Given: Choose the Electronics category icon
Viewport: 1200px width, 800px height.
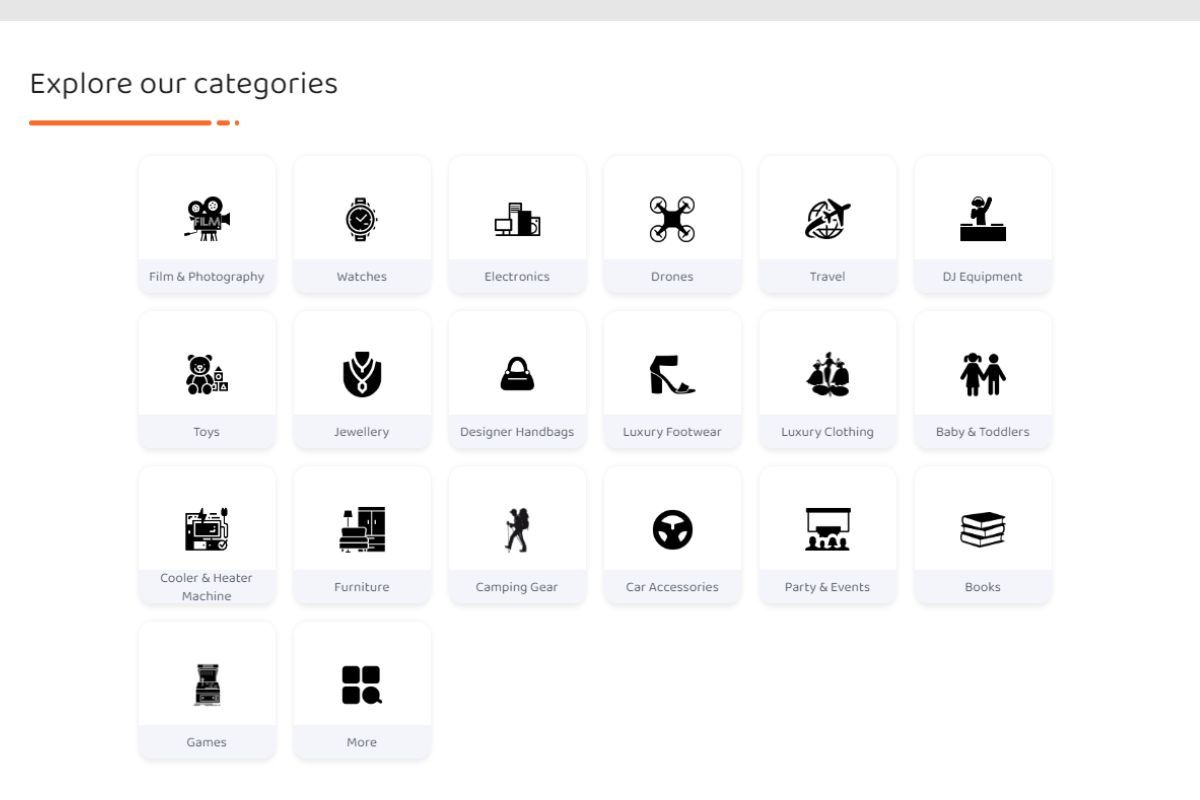Looking at the screenshot, I should pos(517,220).
